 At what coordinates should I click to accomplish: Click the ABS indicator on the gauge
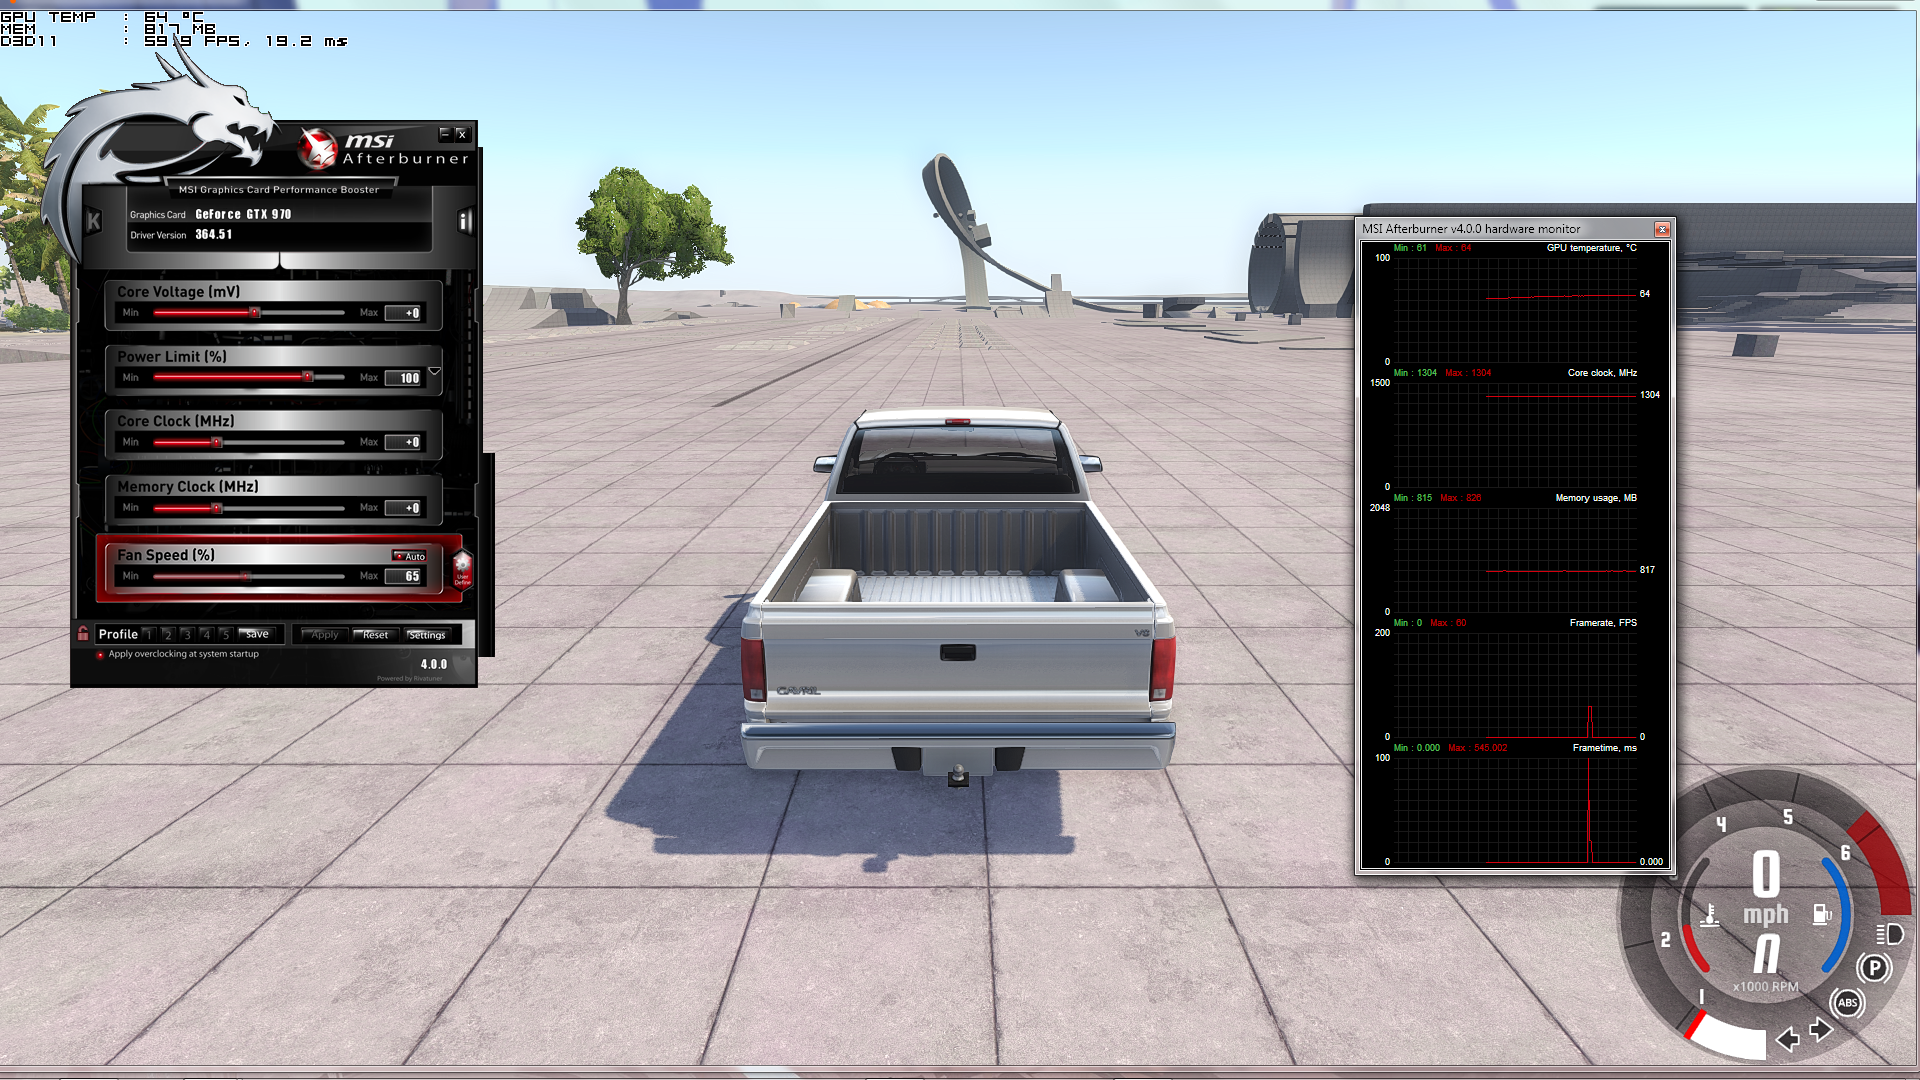point(1847,1003)
